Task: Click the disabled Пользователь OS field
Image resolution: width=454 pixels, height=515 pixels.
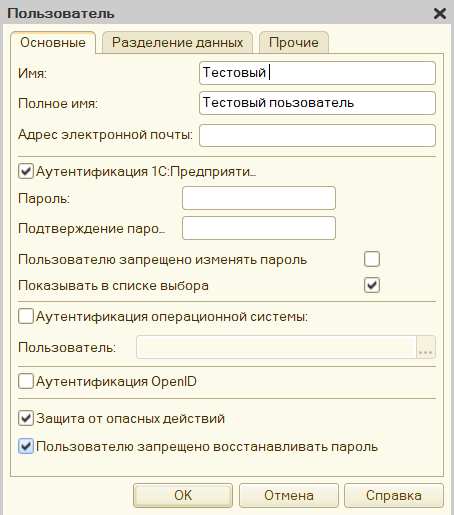Action: click(276, 347)
